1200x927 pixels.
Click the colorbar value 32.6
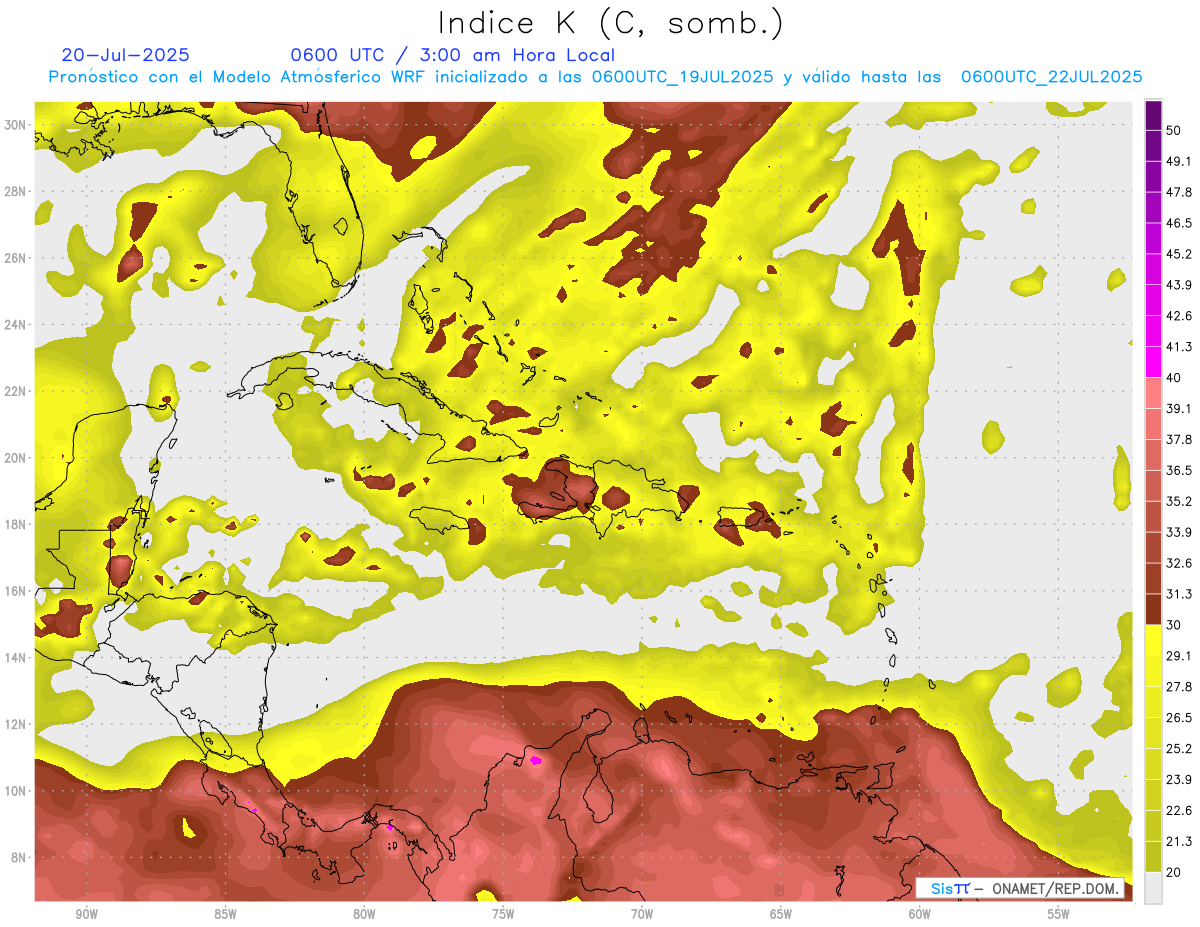tap(1178, 563)
